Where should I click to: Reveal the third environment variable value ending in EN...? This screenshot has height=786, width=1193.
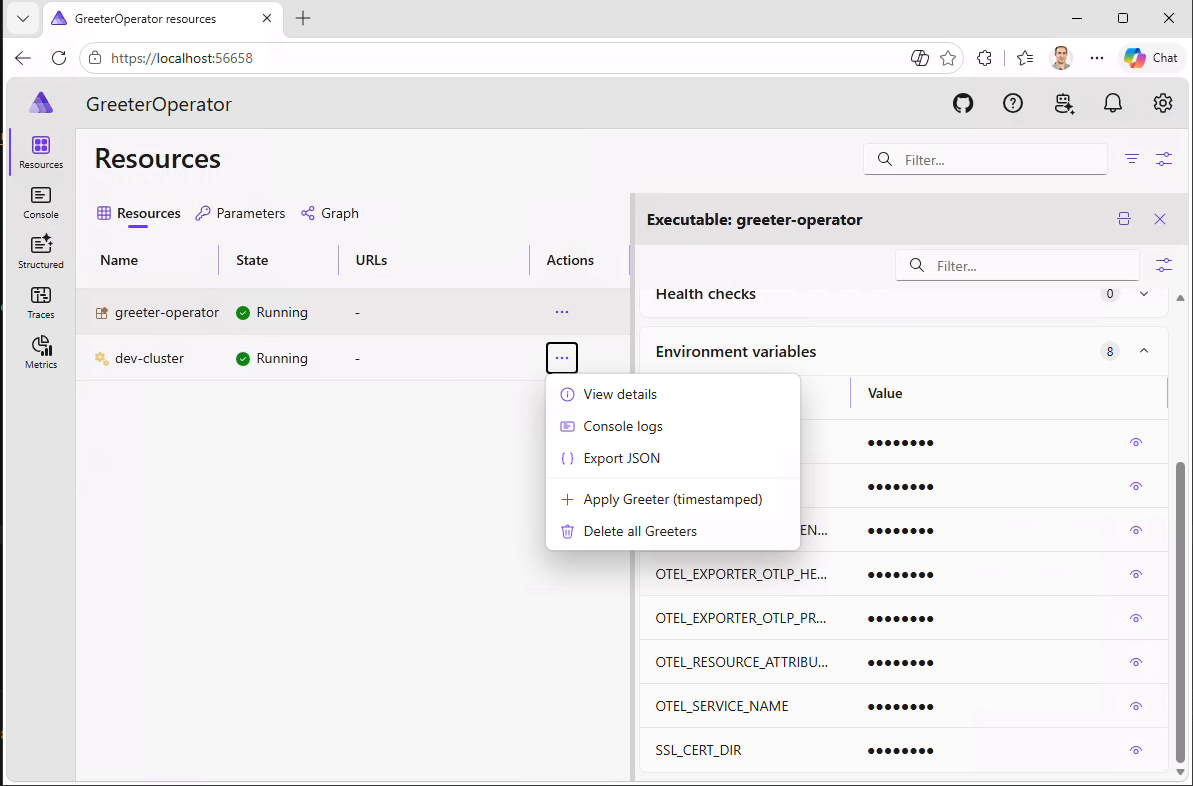pos(1136,530)
